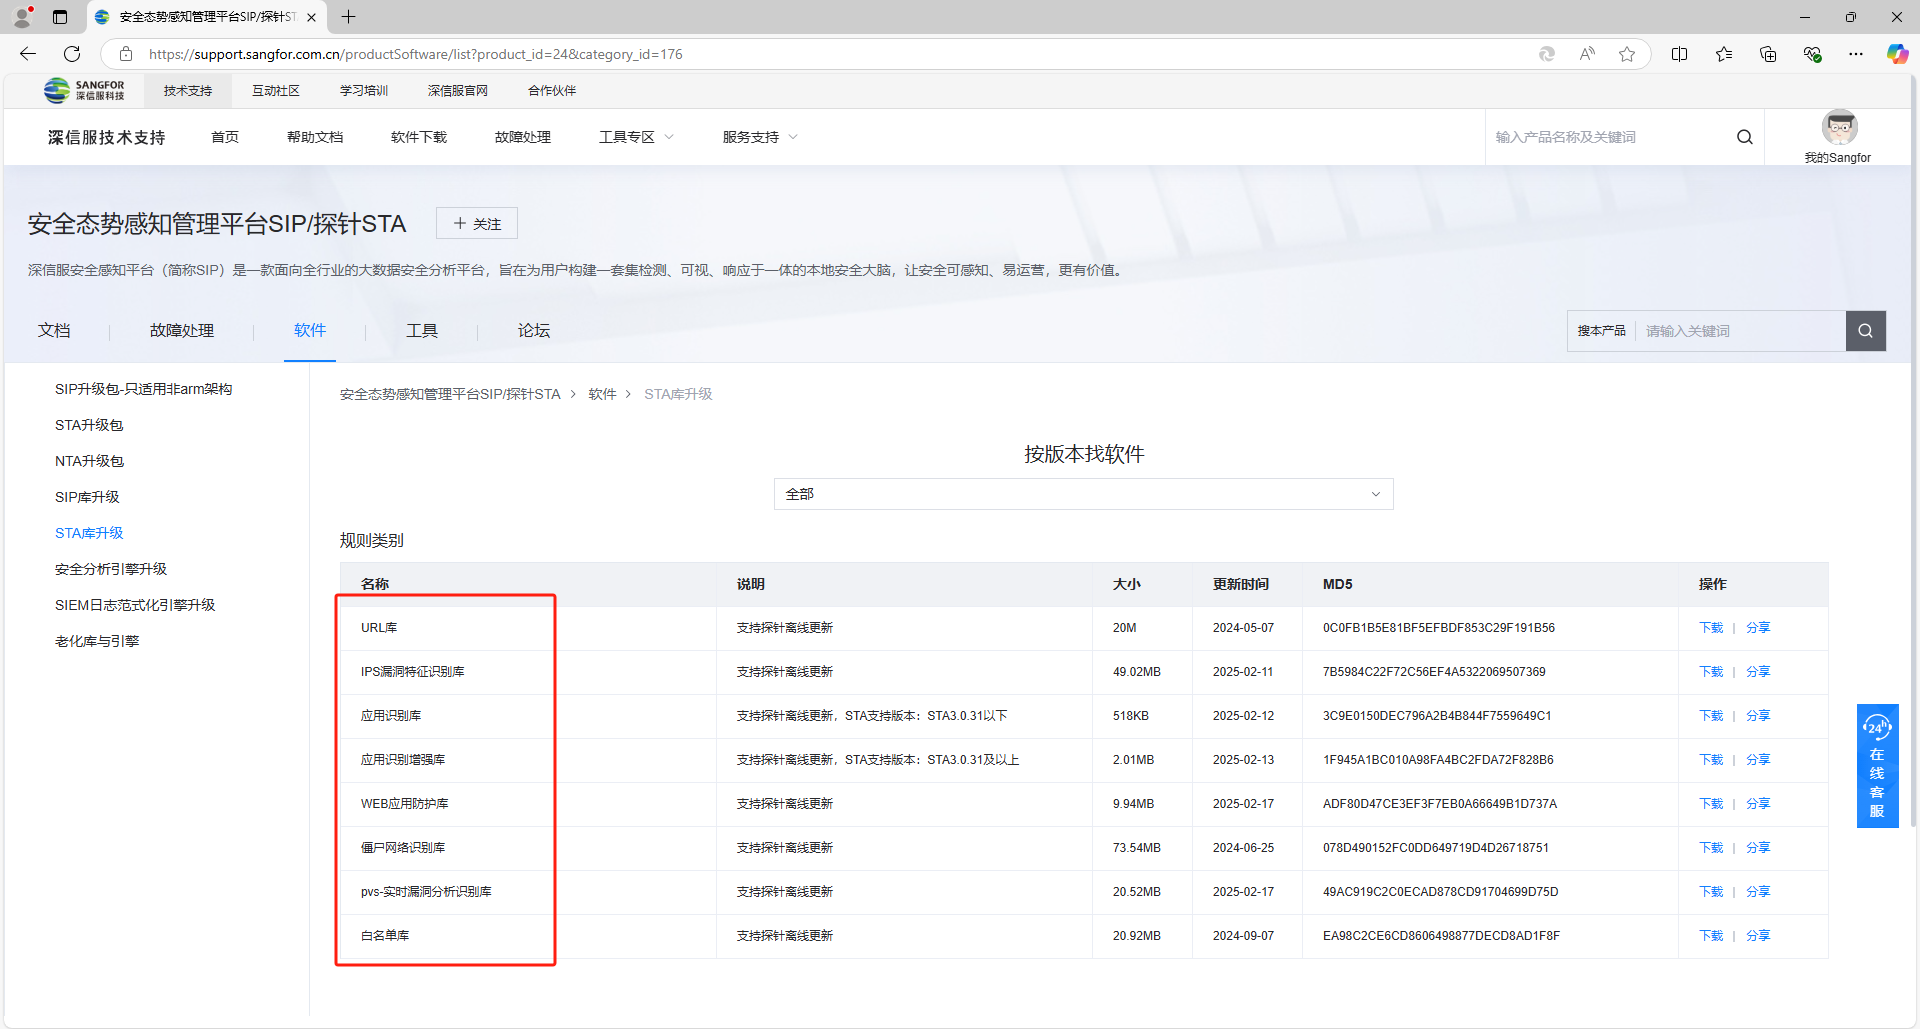Open the 学习培训 top tab
Screen dimensions: 1920x1029
[x=364, y=91]
